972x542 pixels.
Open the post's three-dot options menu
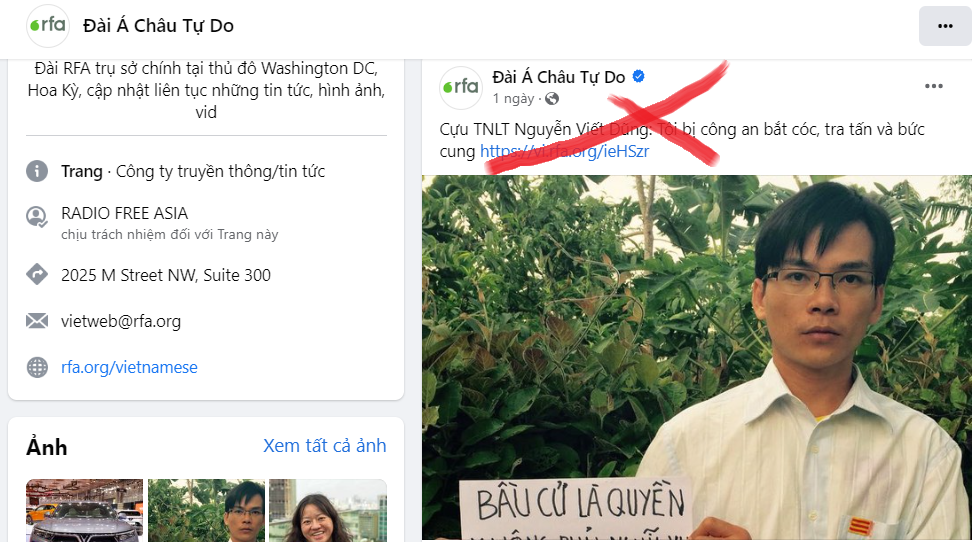[x=934, y=86]
